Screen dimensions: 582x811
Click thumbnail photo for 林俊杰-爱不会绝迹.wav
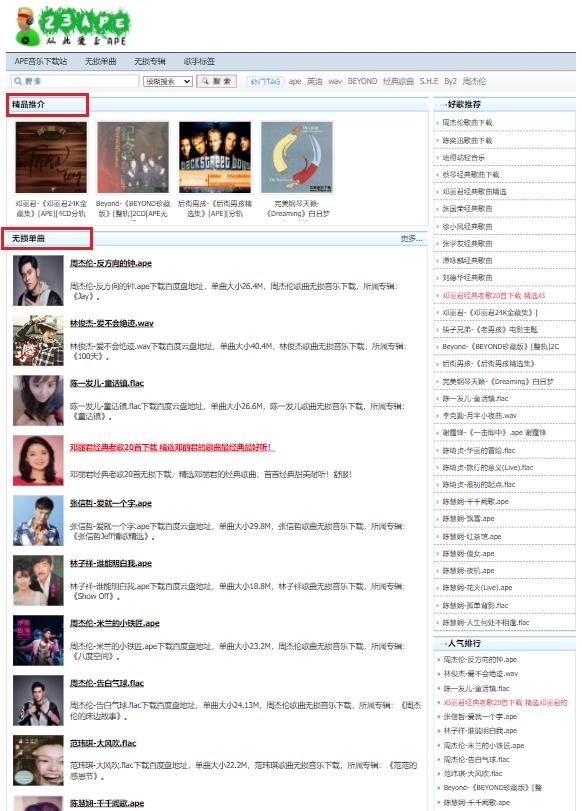(x=38, y=341)
